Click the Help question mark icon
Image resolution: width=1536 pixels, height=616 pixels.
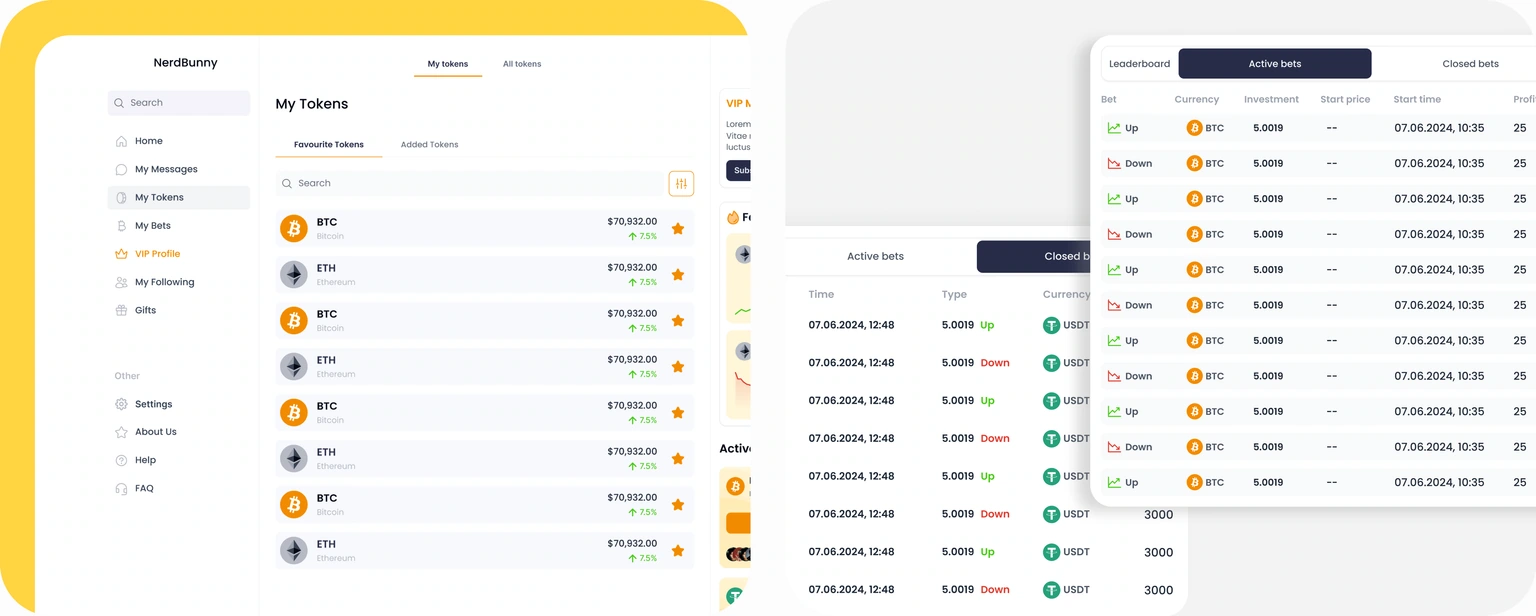point(121,460)
